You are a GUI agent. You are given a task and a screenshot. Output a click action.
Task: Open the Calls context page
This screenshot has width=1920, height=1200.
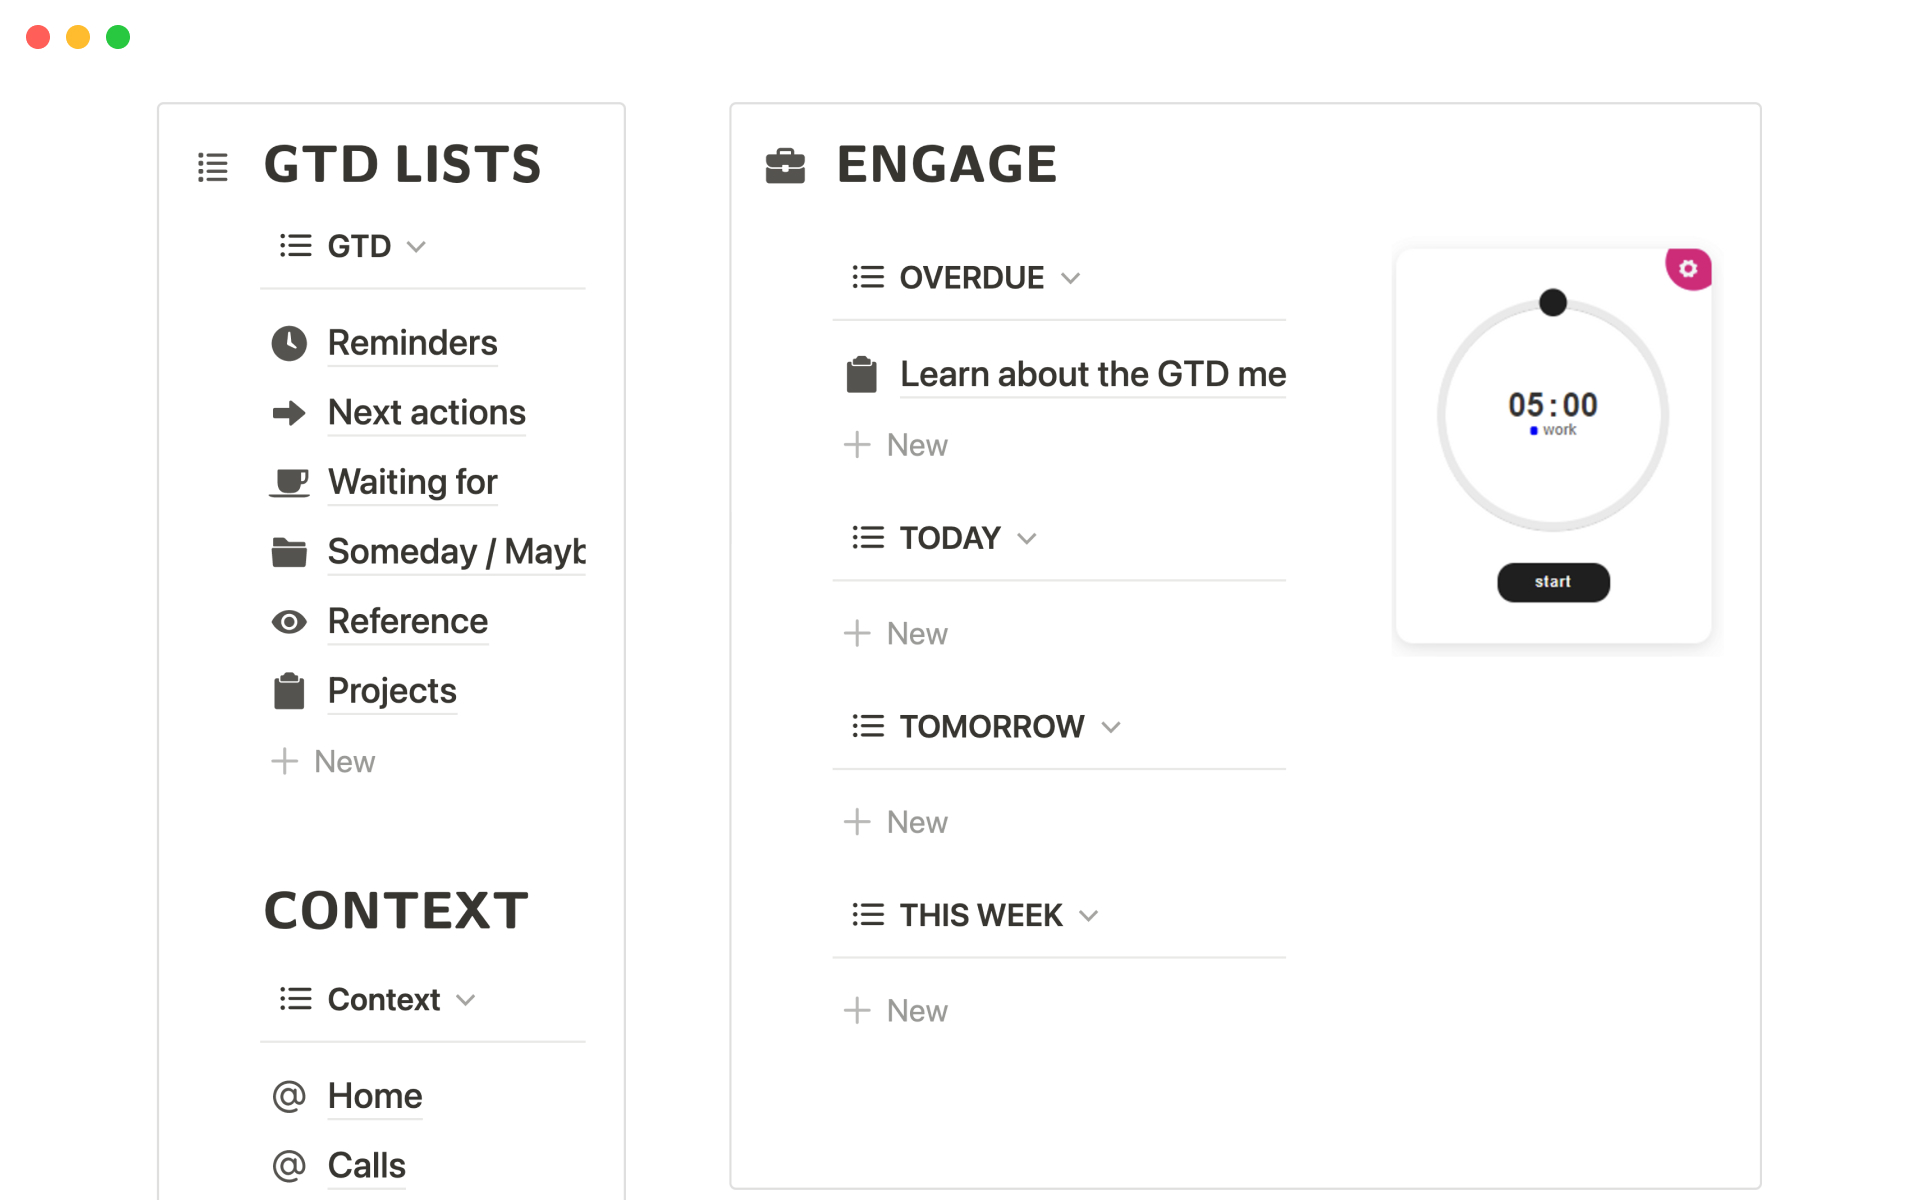coord(366,1166)
